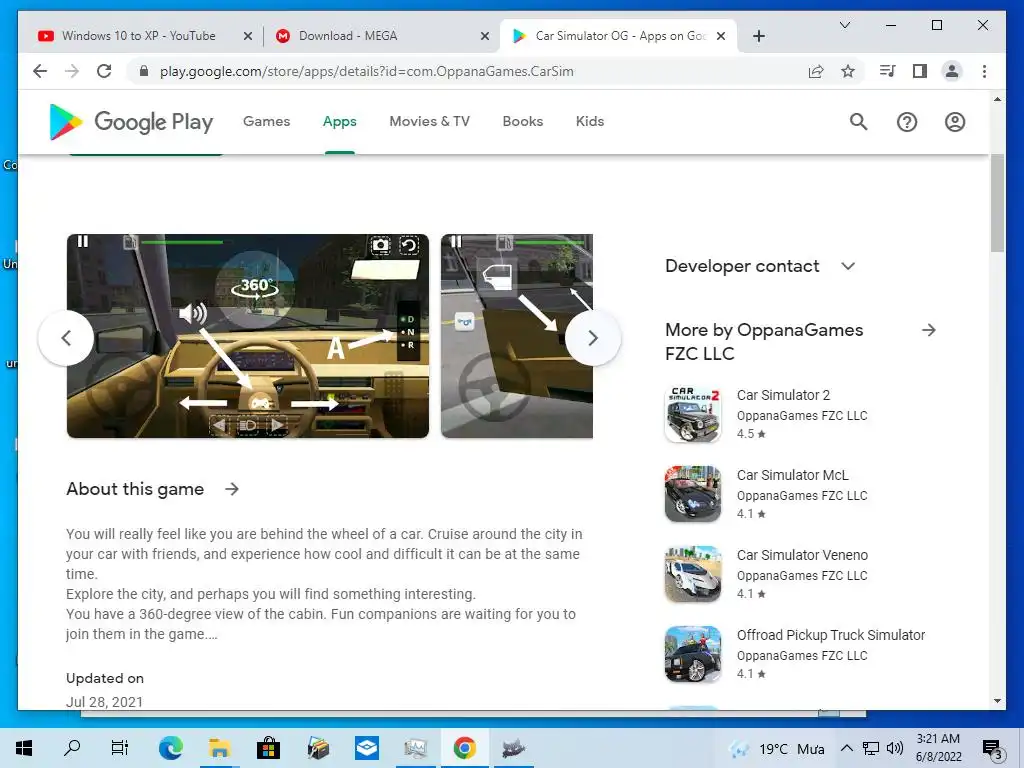Open a new tab
The height and width of the screenshot is (768, 1024).
click(x=758, y=36)
